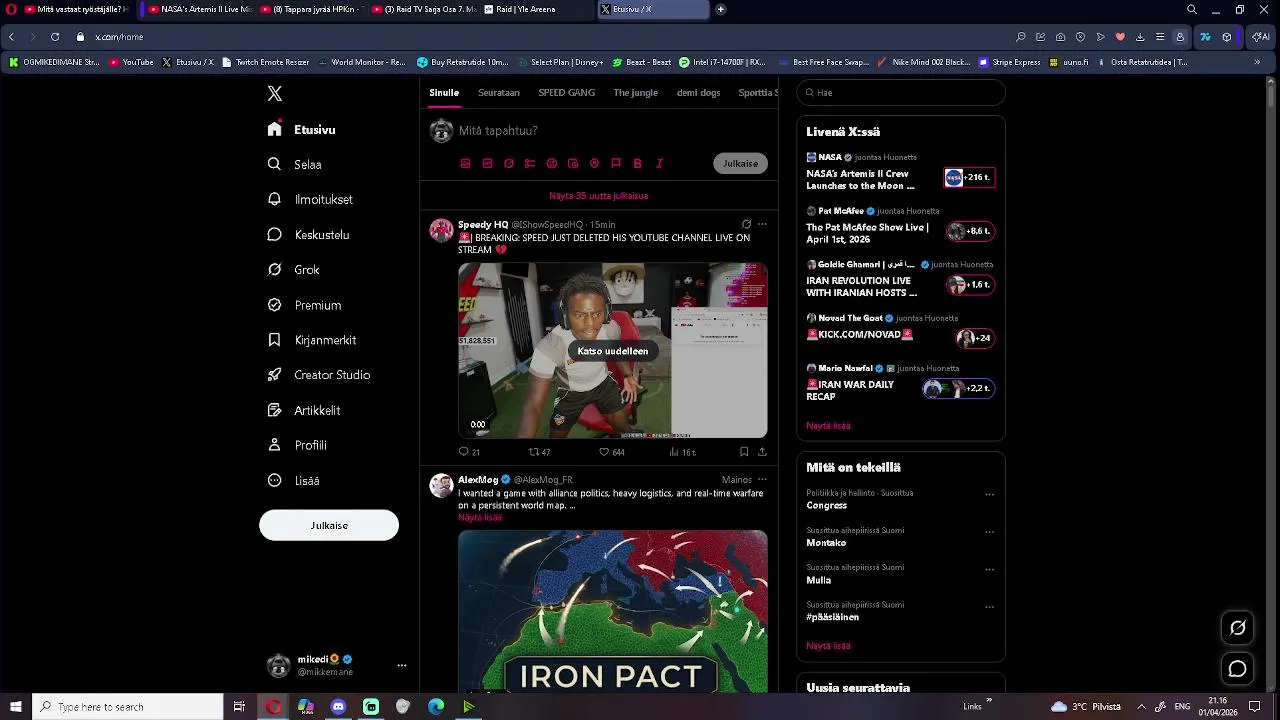The image size is (1280, 720).
Task: Open the floating messages chat button
Action: 1238,669
